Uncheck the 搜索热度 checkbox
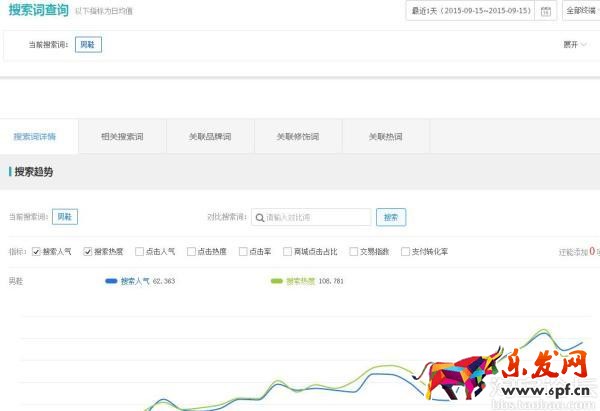This screenshot has height=411, width=600. tap(88, 252)
